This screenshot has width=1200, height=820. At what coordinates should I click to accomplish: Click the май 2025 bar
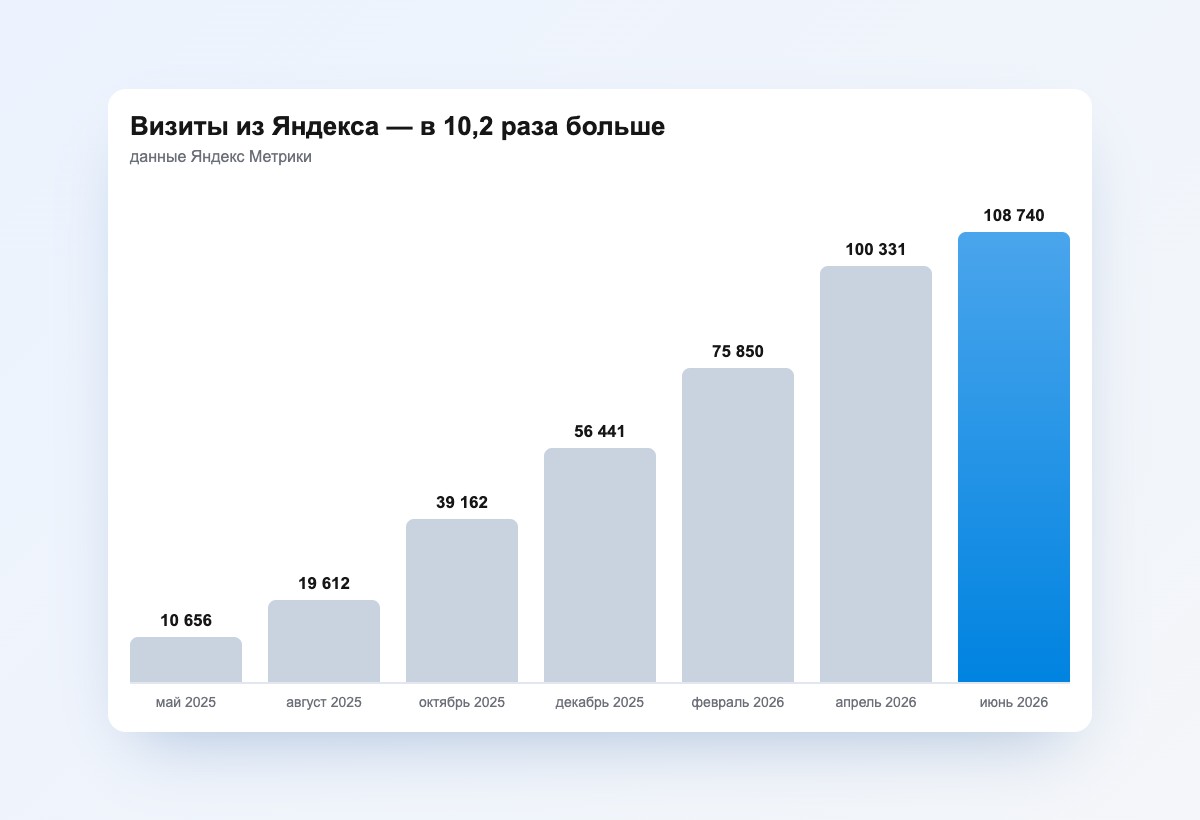(x=186, y=660)
